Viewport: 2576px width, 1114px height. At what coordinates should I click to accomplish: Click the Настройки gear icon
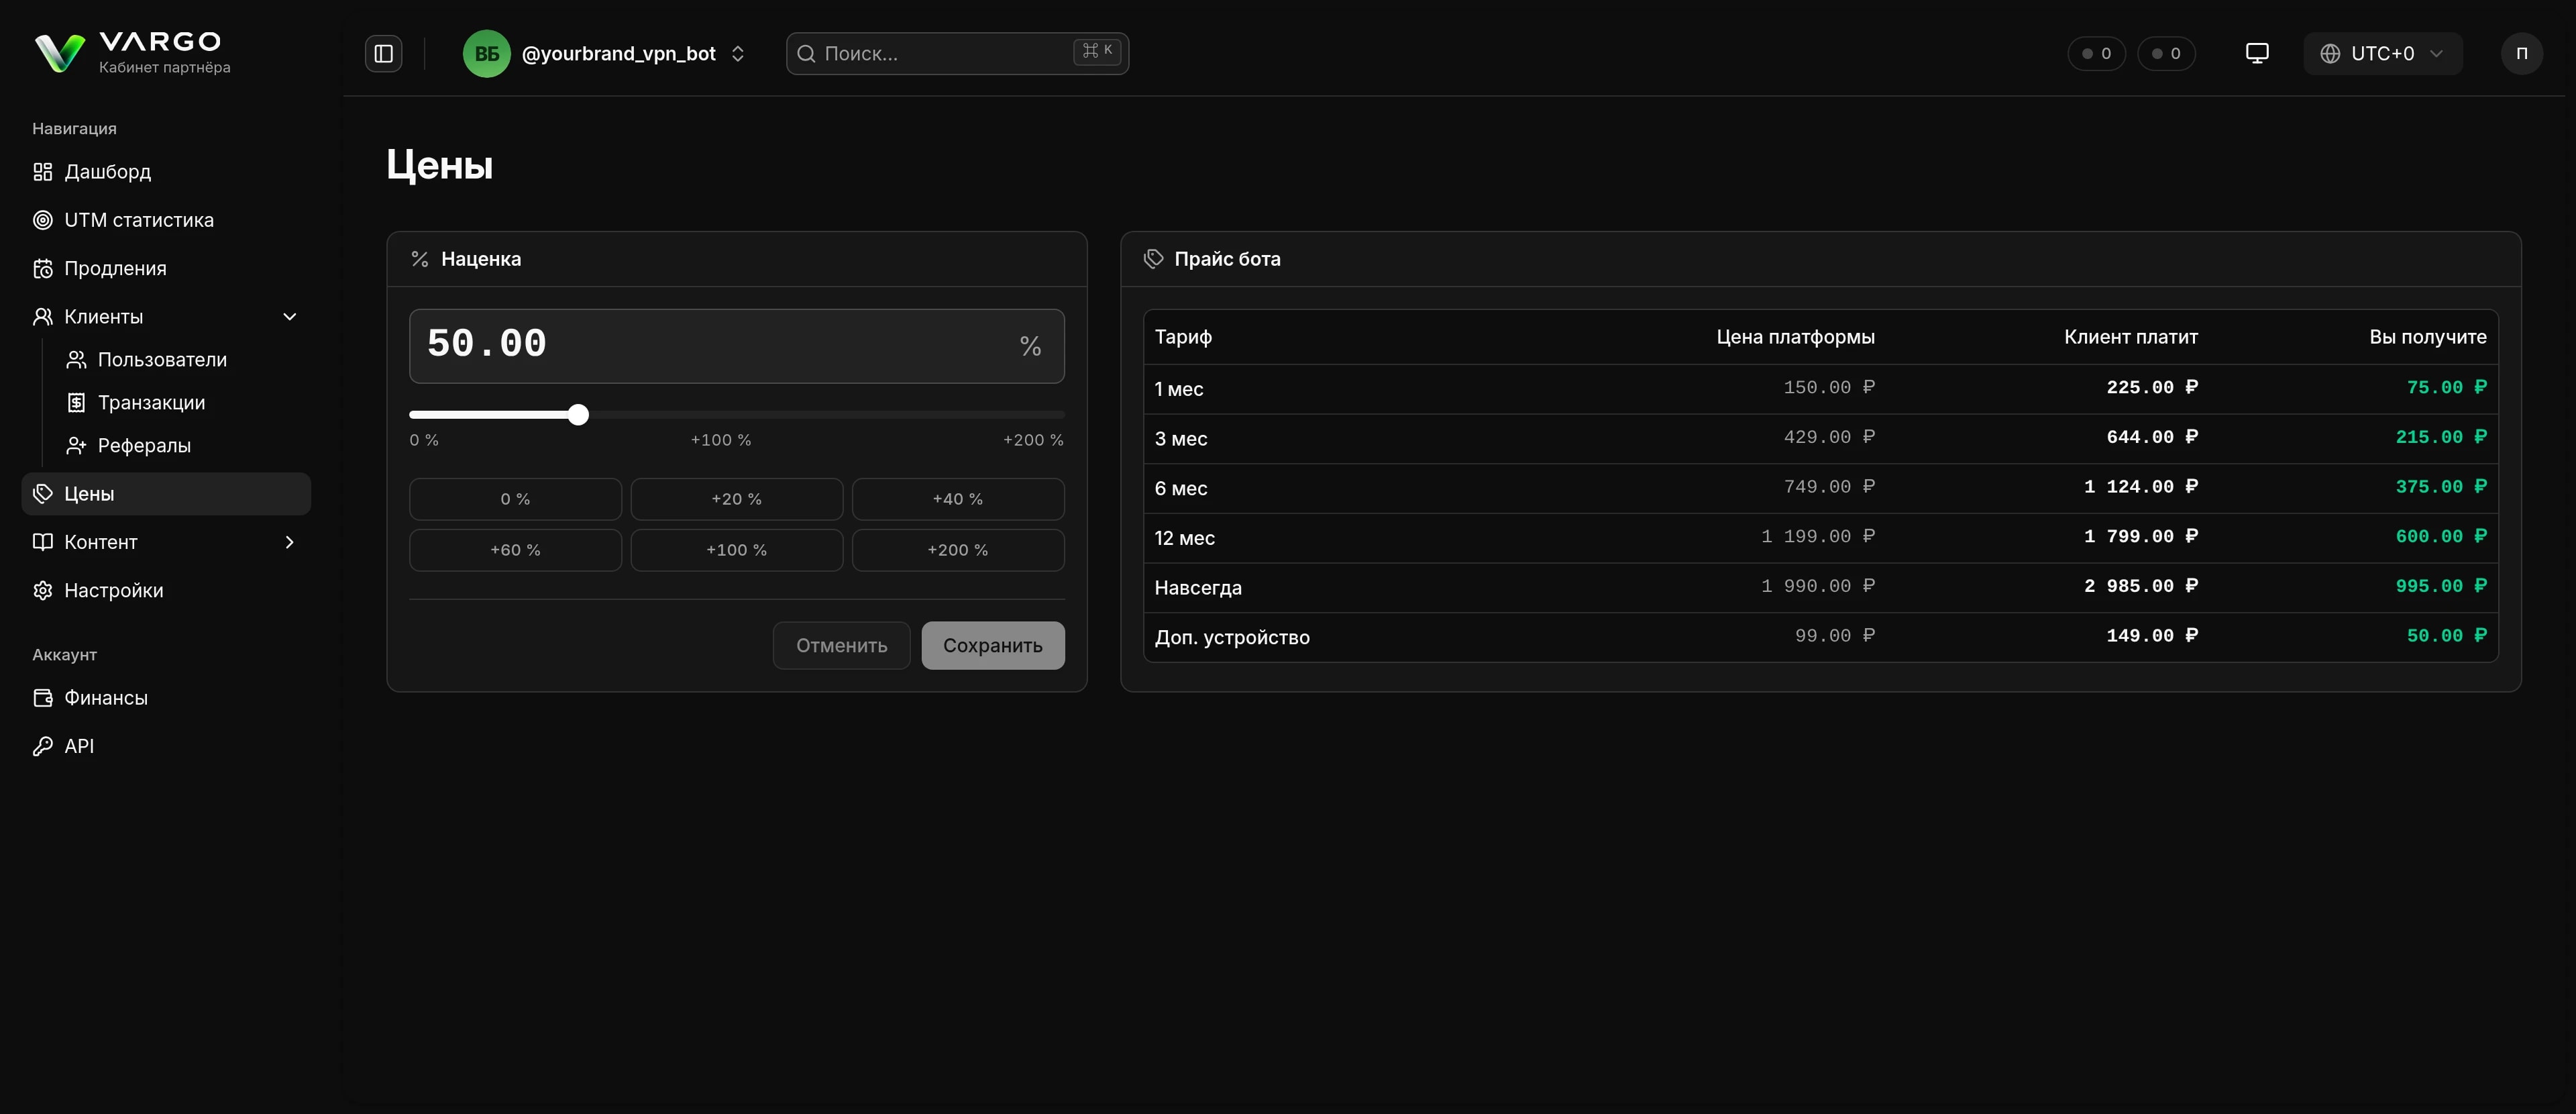[42, 590]
